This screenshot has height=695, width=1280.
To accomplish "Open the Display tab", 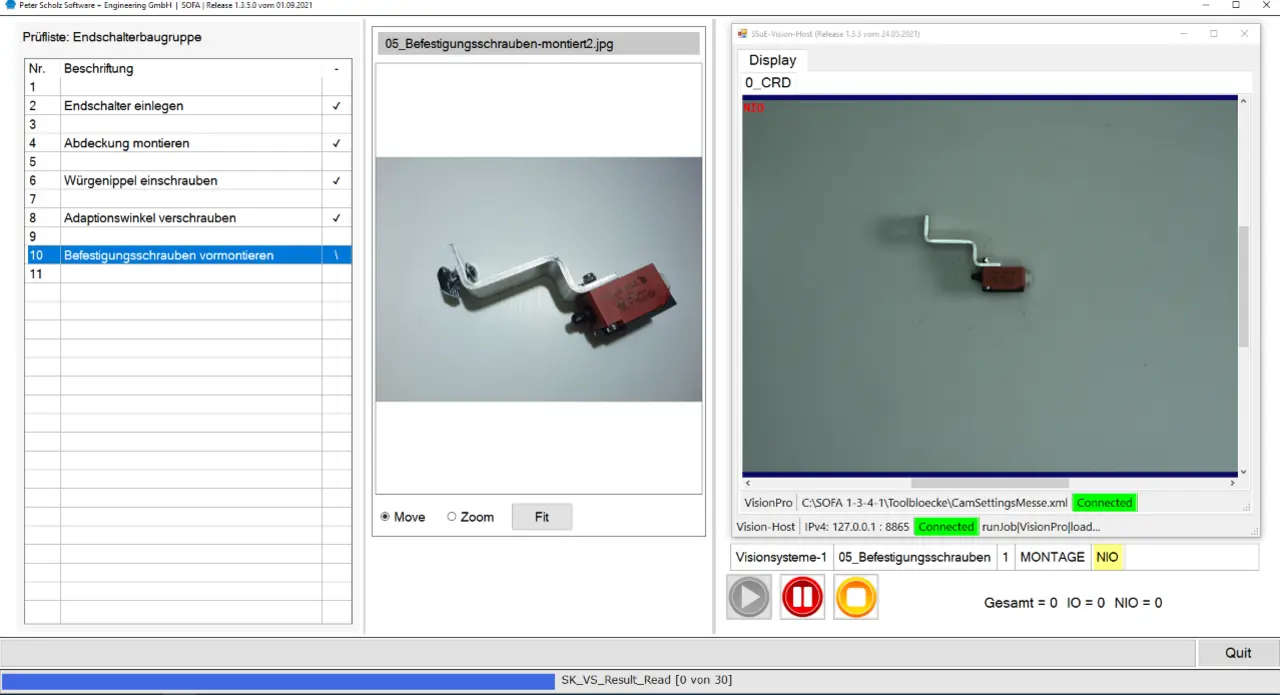I will pyautogui.click(x=772, y=60).
